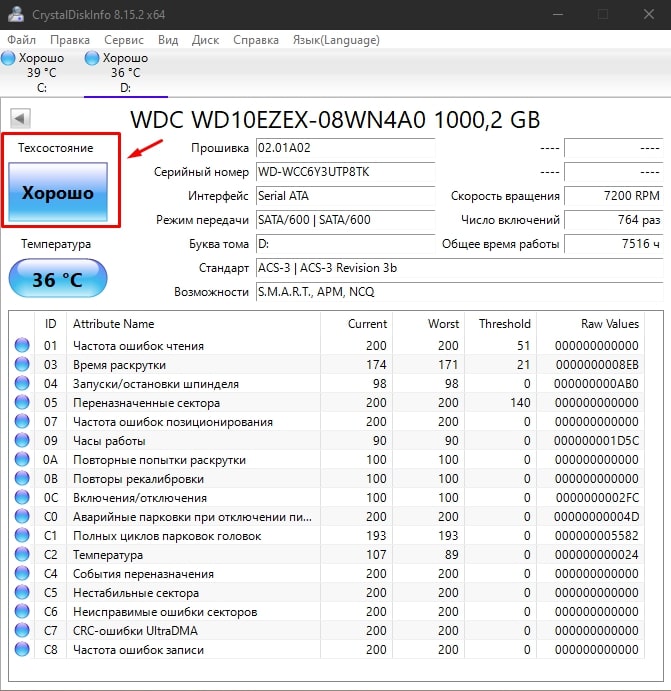Click the ID column header
This screenshot has height=691, width=671.
point(51,324)
